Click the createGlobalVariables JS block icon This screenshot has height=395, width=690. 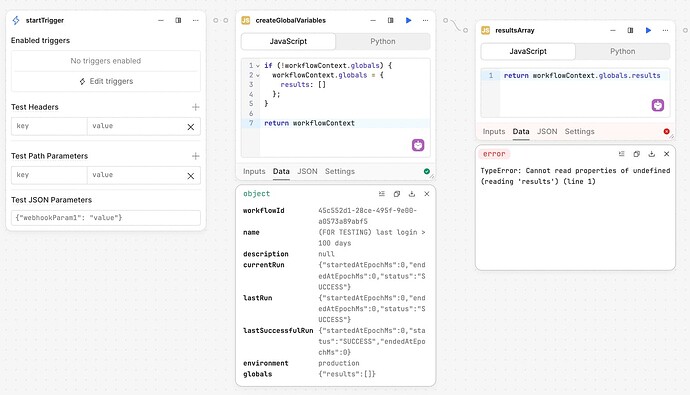pyautogui.click(x=246, y=20)
